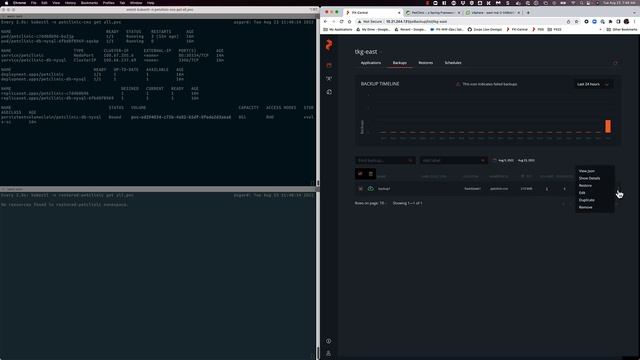Click the date range Aug 5 to Aug 23
Viewport: 640px width, 360px height.
point(516,160)
